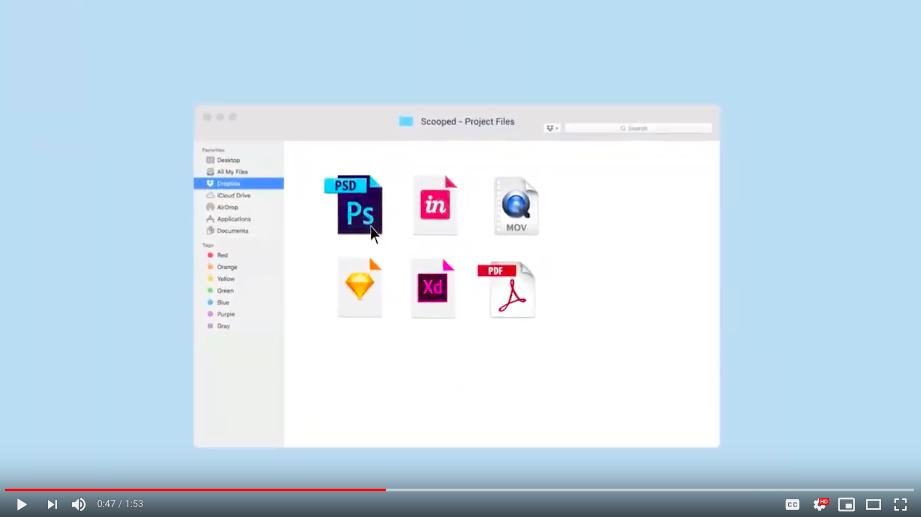Toggle closed captions

tap(792, 504)
